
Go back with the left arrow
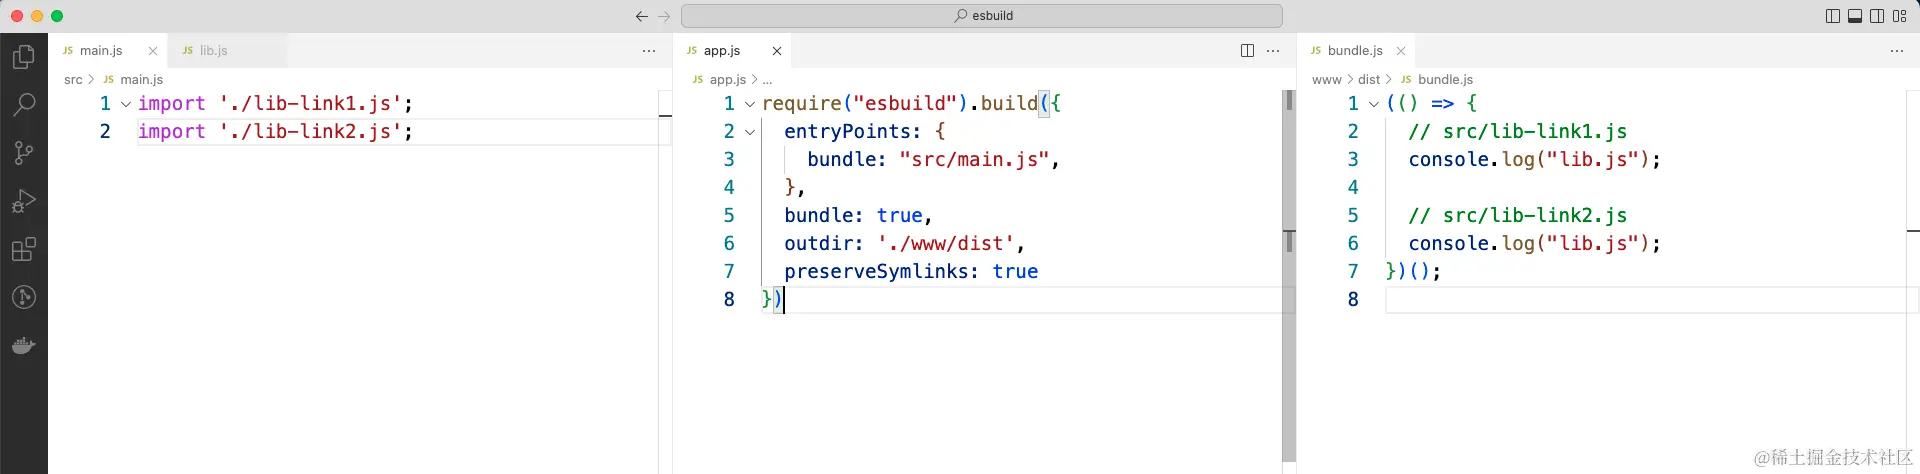tap(641, 16)
